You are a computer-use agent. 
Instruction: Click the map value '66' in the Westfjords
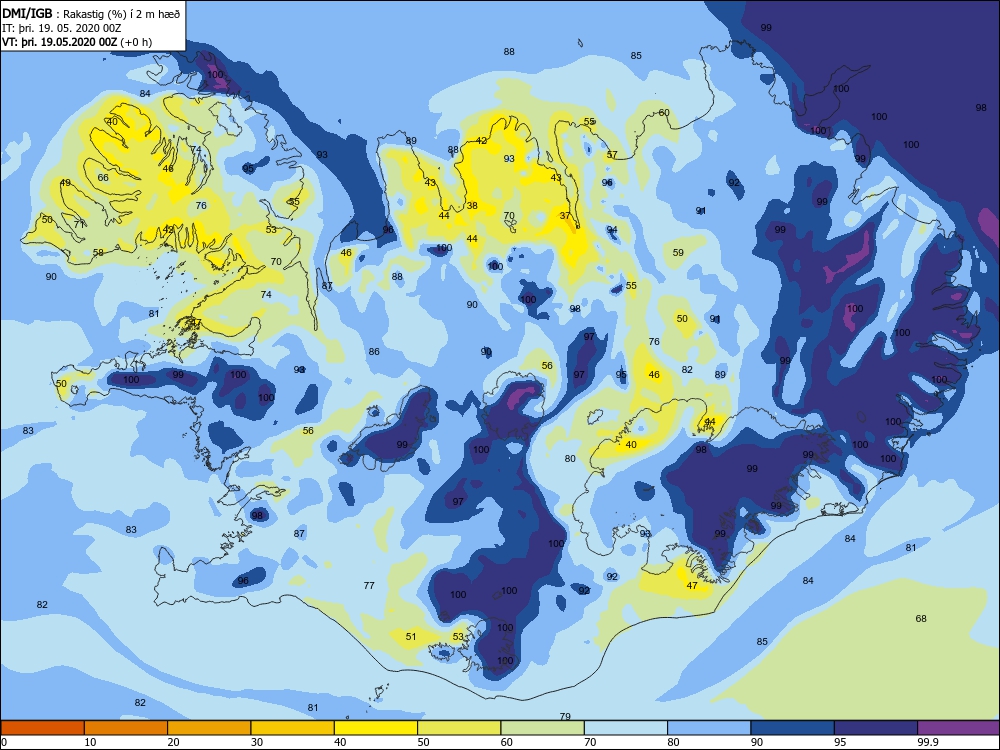103,178
